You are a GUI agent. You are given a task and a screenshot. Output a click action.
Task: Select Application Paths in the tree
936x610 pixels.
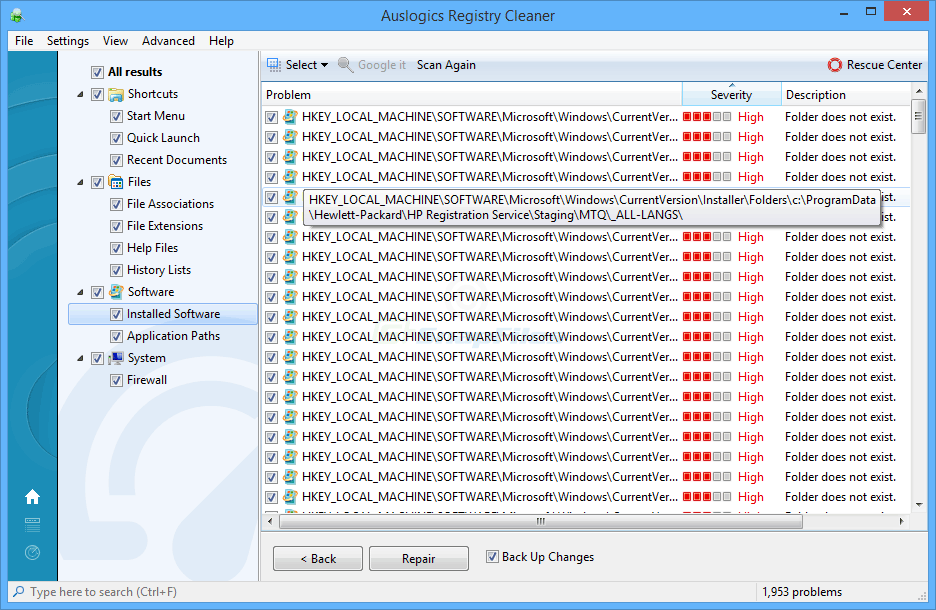173,336
